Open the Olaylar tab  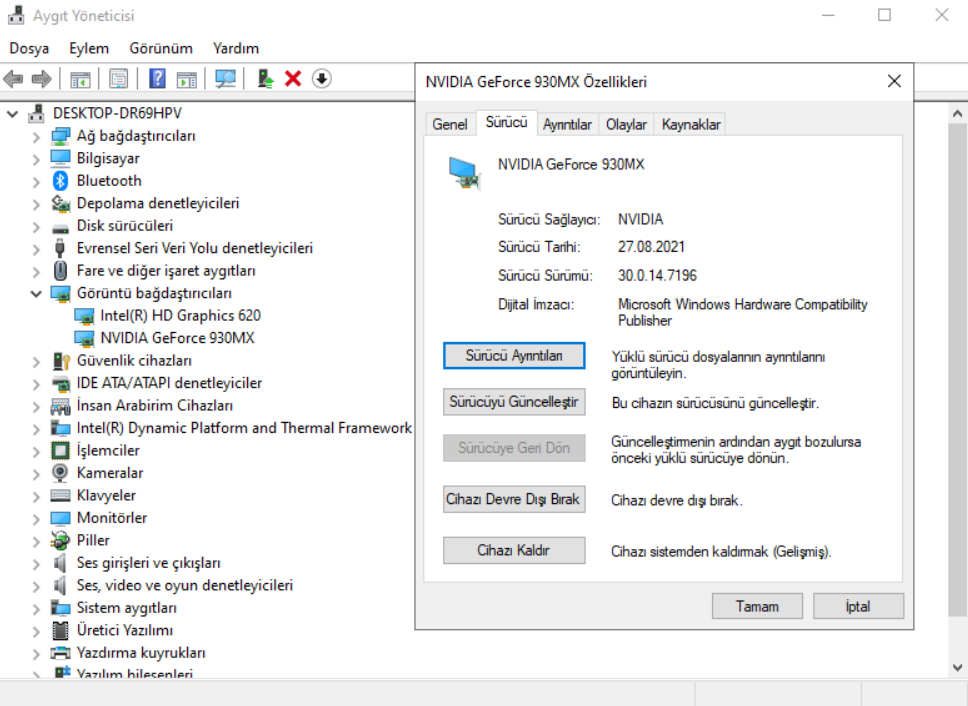[626, 124]
